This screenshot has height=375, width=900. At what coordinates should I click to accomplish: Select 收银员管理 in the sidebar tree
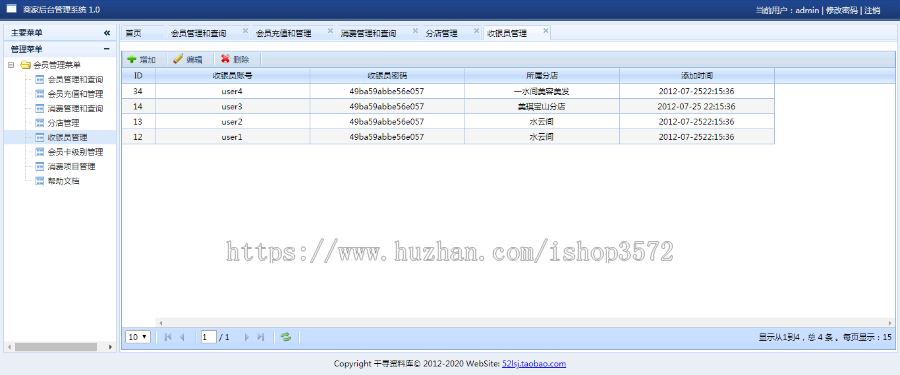67,137
